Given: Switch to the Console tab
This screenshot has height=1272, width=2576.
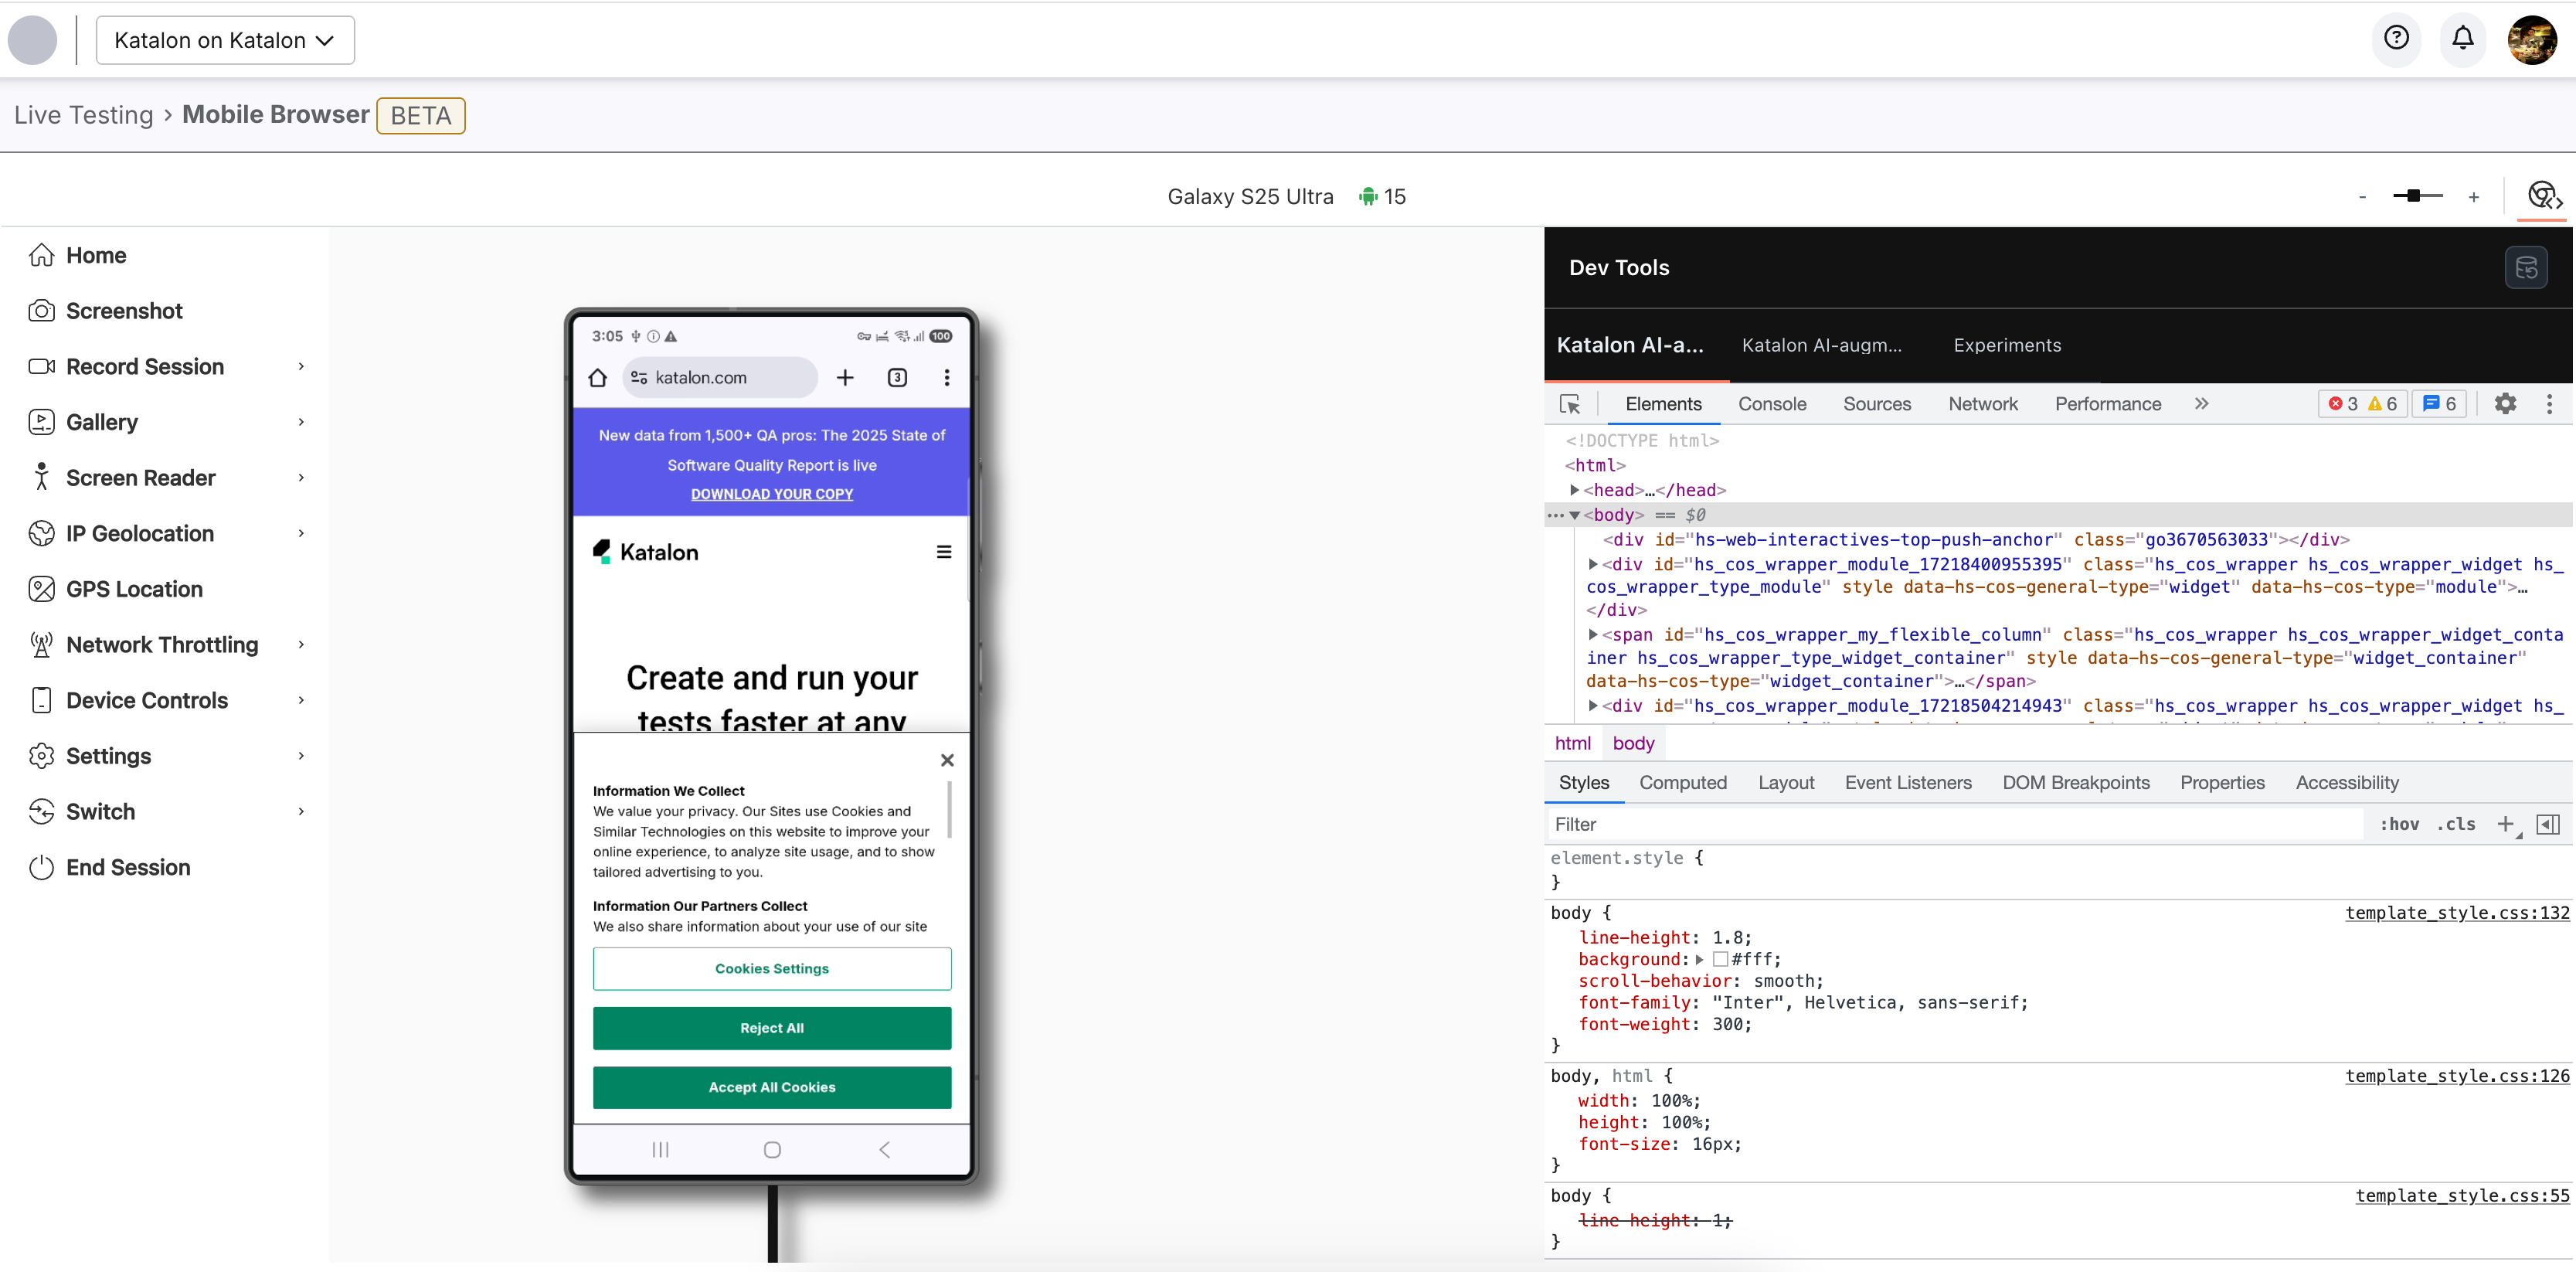Looking at the screenshot, I should [x=1772, y=404].
